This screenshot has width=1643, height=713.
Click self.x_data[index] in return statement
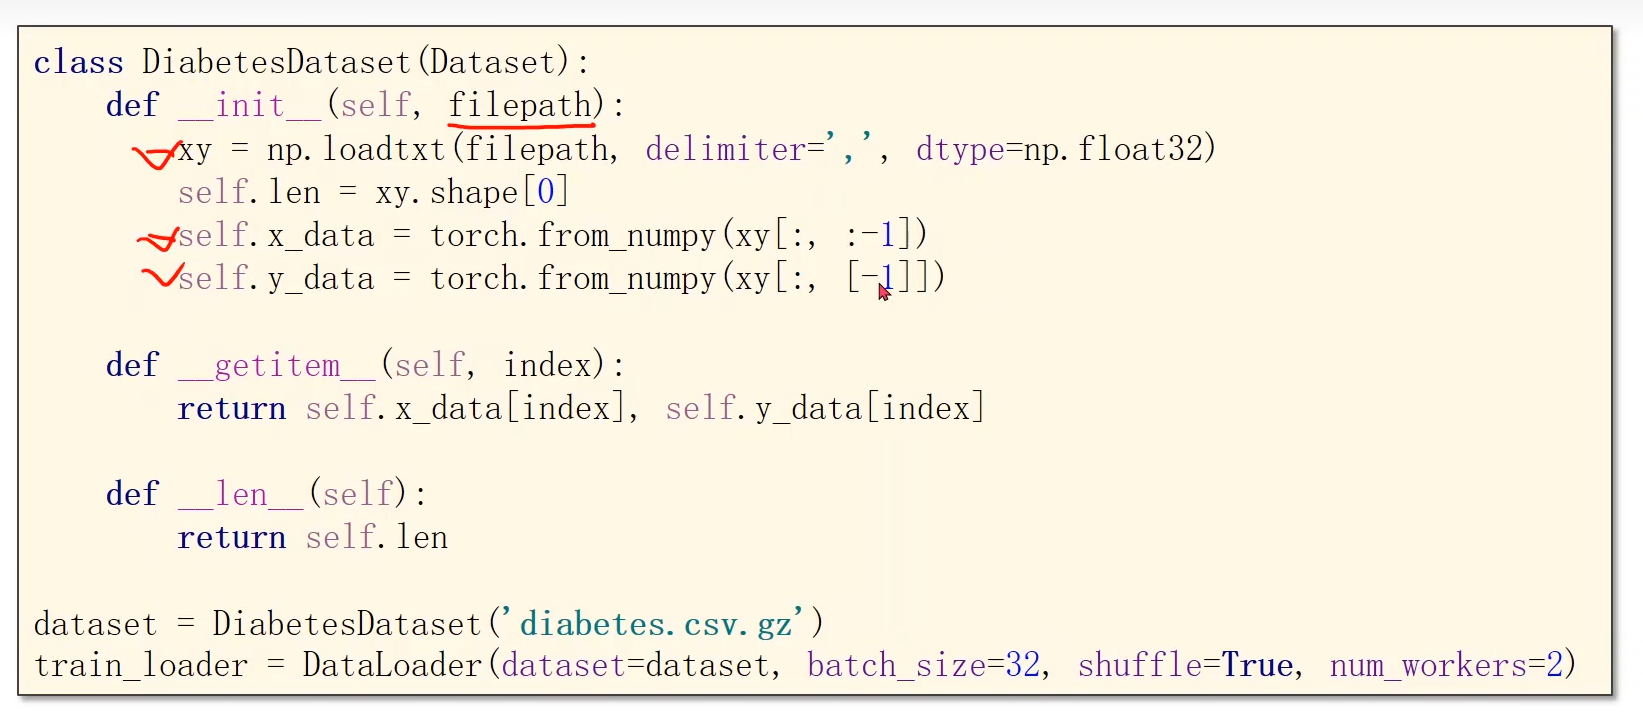(465, 409)
